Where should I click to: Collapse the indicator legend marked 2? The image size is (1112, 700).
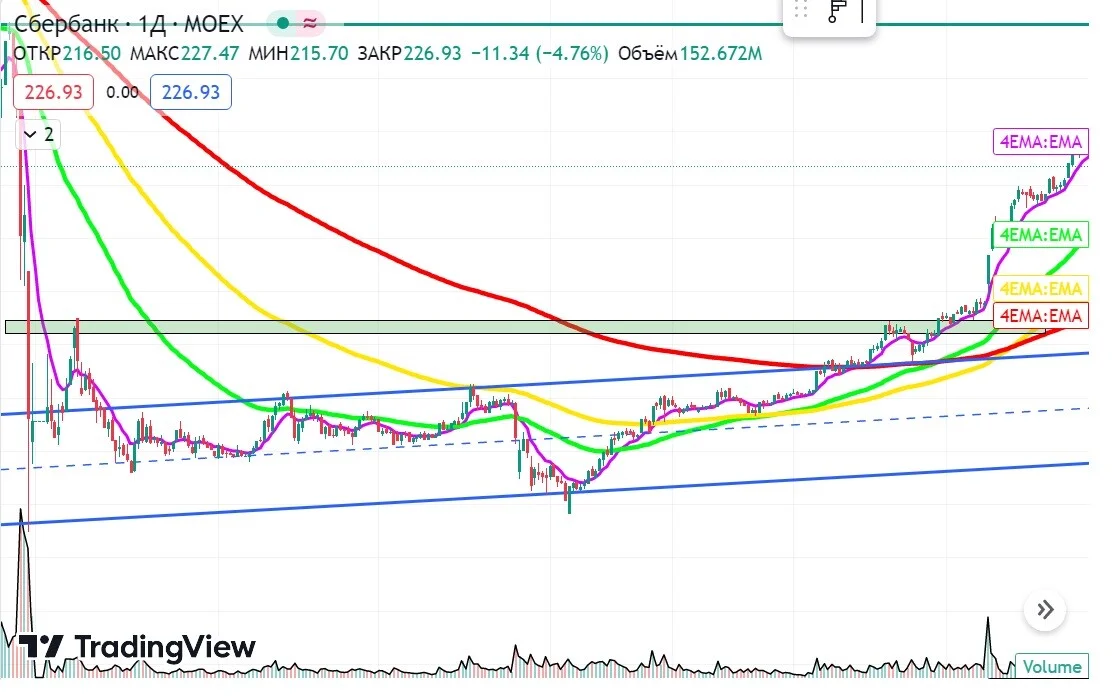(38, 134)
